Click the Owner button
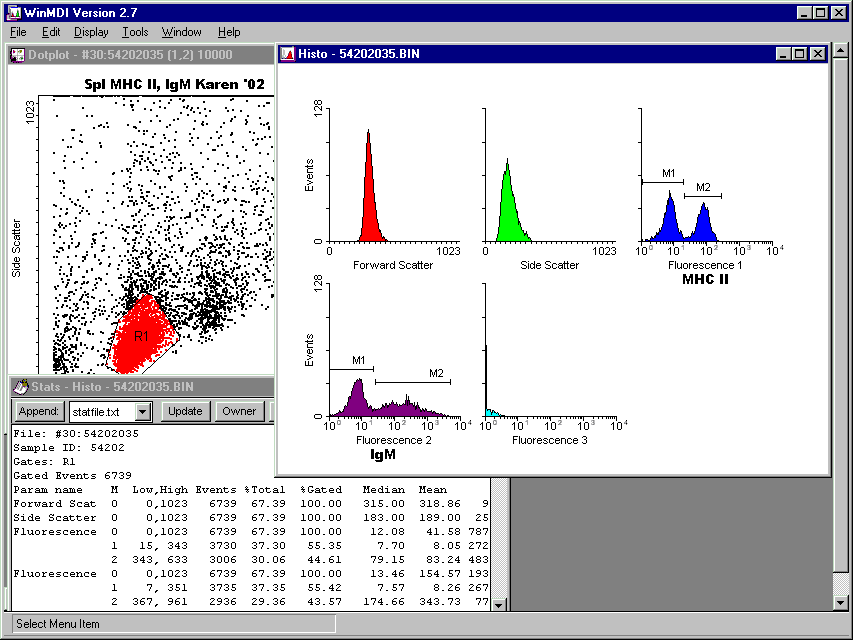 pos(239,411)
